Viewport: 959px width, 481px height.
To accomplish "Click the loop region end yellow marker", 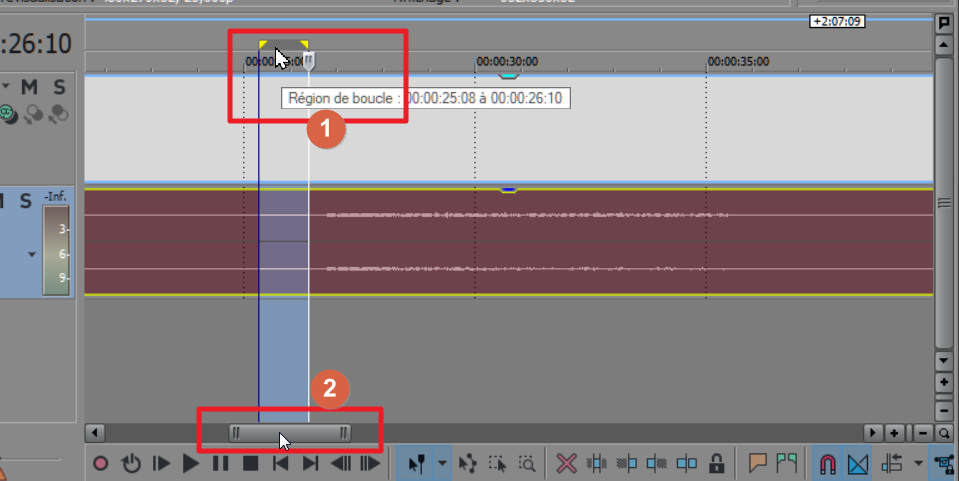I will pos(304,44).
